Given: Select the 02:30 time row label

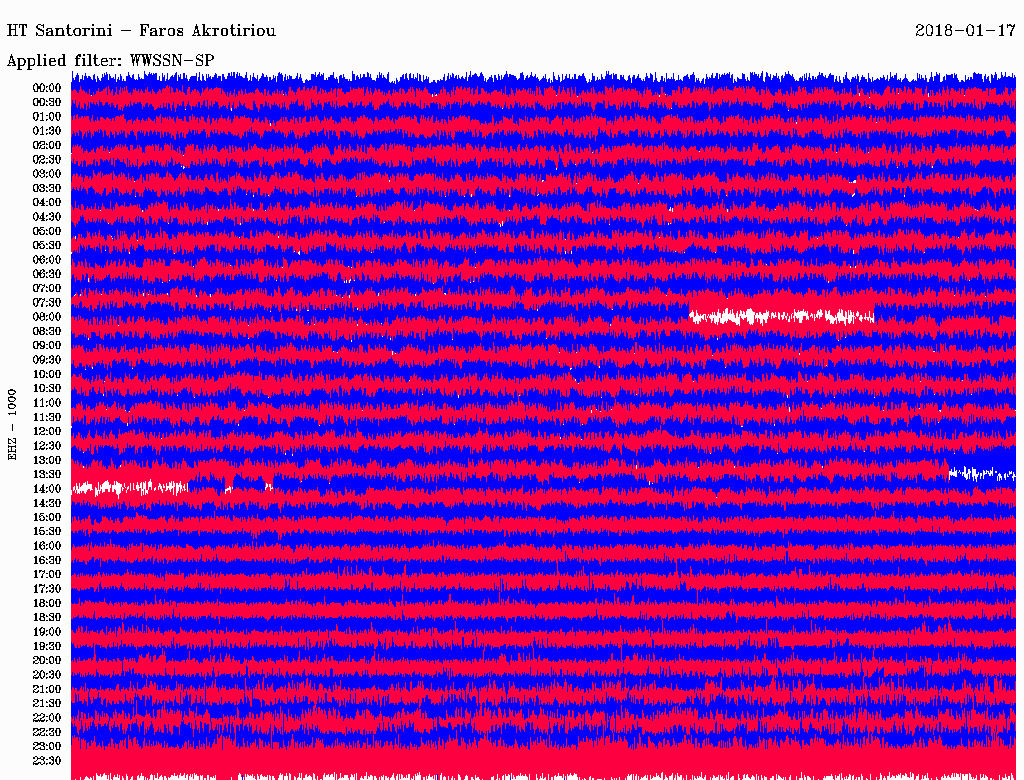Looking at the screenshot, I should [x=47, y=160].
